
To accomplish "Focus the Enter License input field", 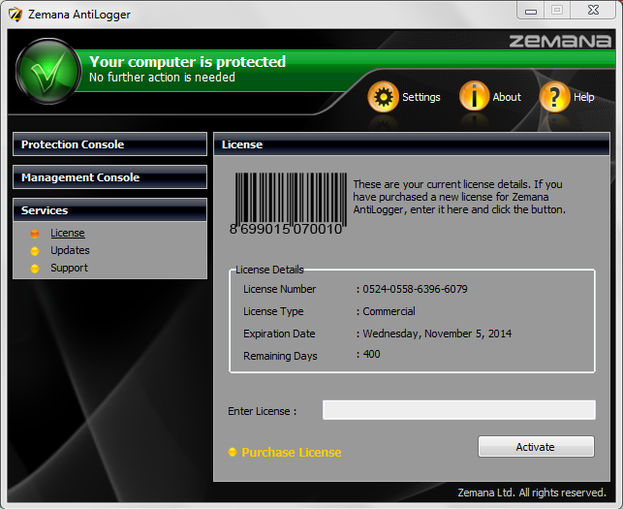I will point(459,410).
